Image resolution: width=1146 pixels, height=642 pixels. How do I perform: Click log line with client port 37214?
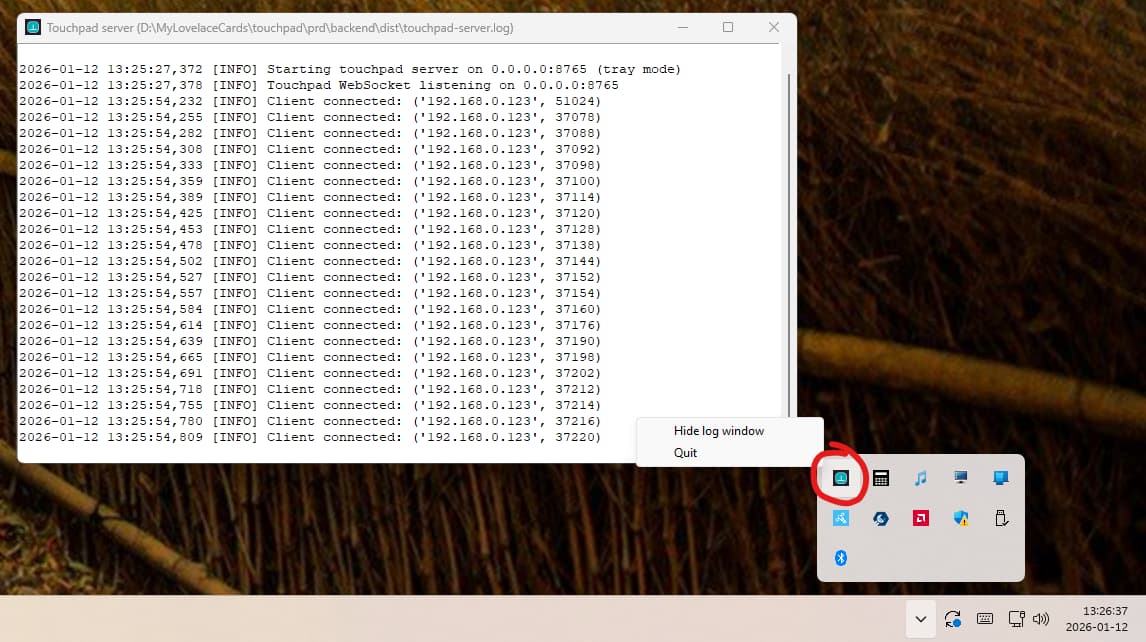point(310,406)
